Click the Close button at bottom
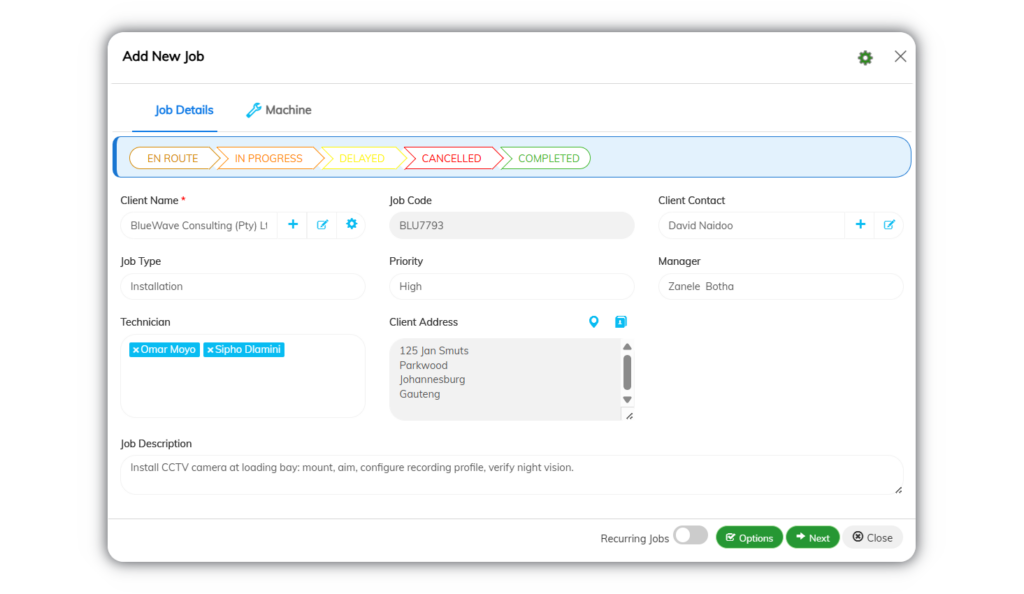Screen dimensions: 1024x594 tap(872, 537)
